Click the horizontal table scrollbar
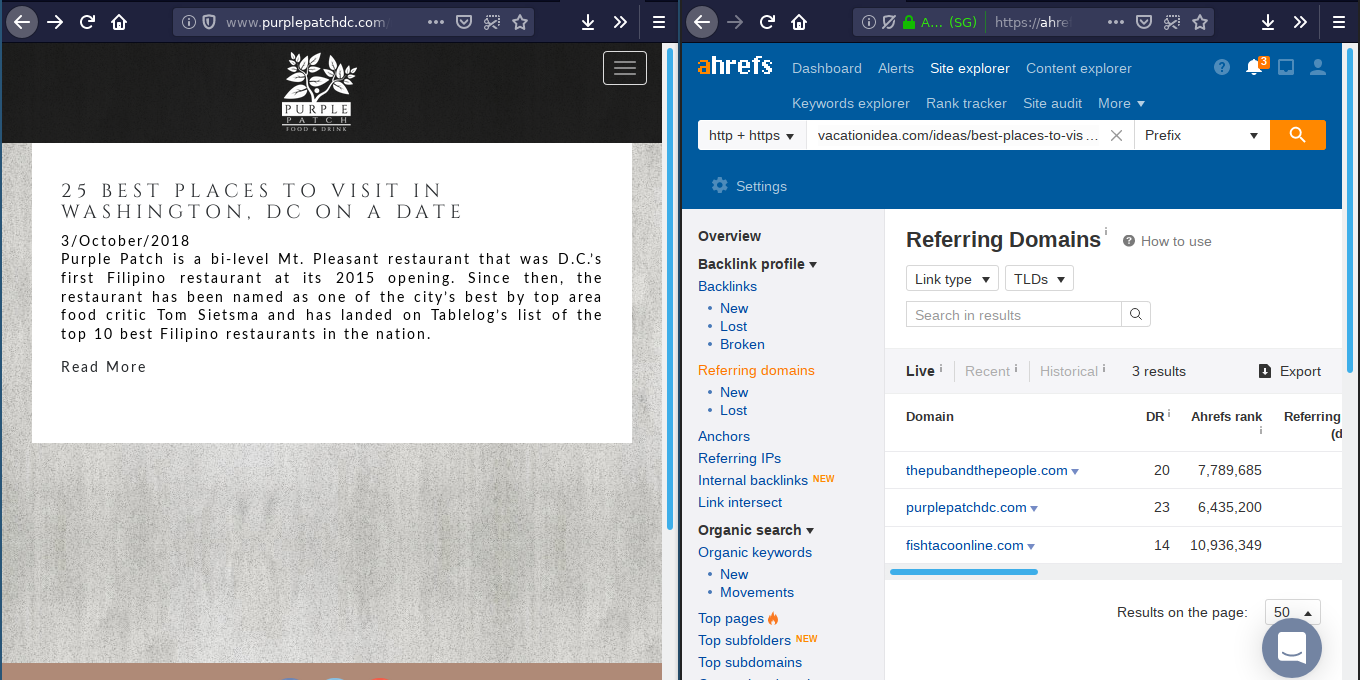This screenshot has width=1360, height=680. click(964, 572)
